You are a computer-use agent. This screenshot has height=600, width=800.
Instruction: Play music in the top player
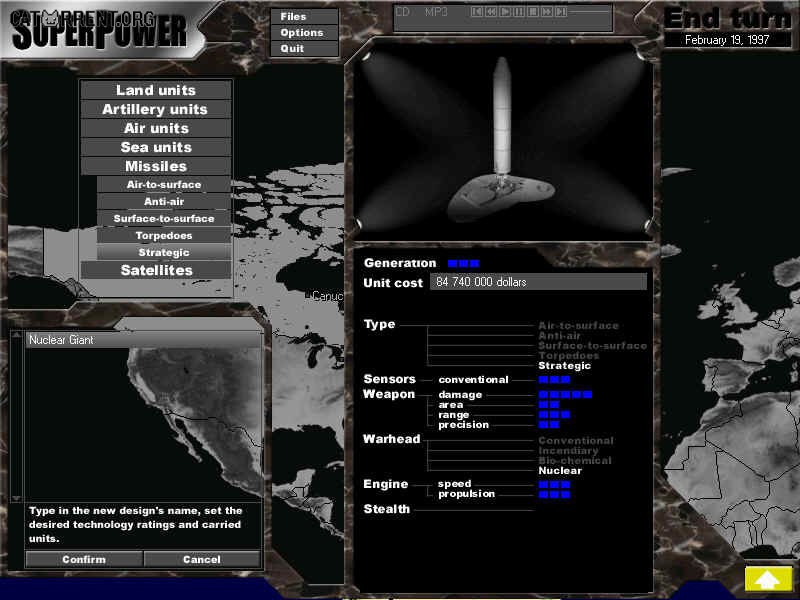pyautogui.click(x=505, y=12)
